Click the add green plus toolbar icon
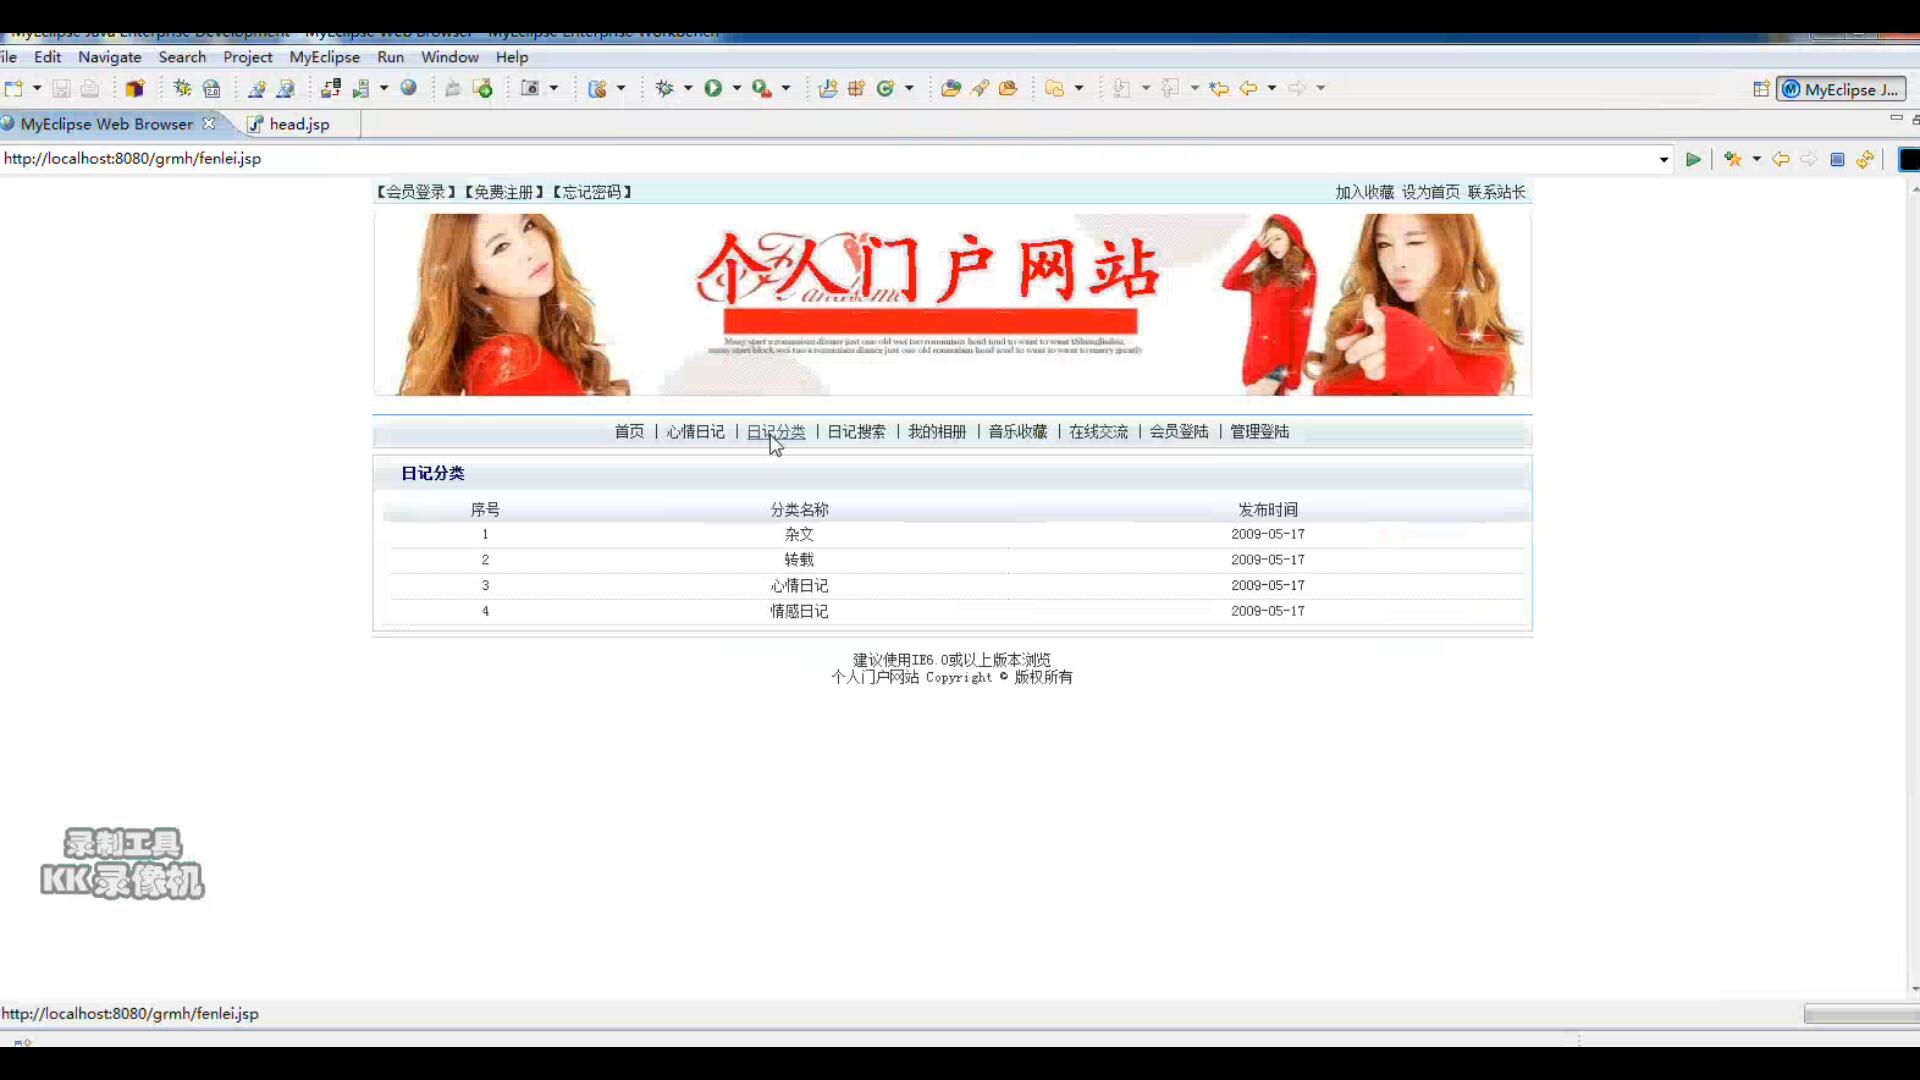 point(483,88)
